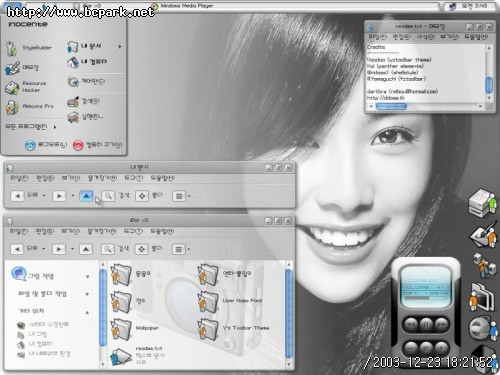Open the Tools menu in lower explorer window
This screenshot has width=500, height=375.
[x=133, y=231]
